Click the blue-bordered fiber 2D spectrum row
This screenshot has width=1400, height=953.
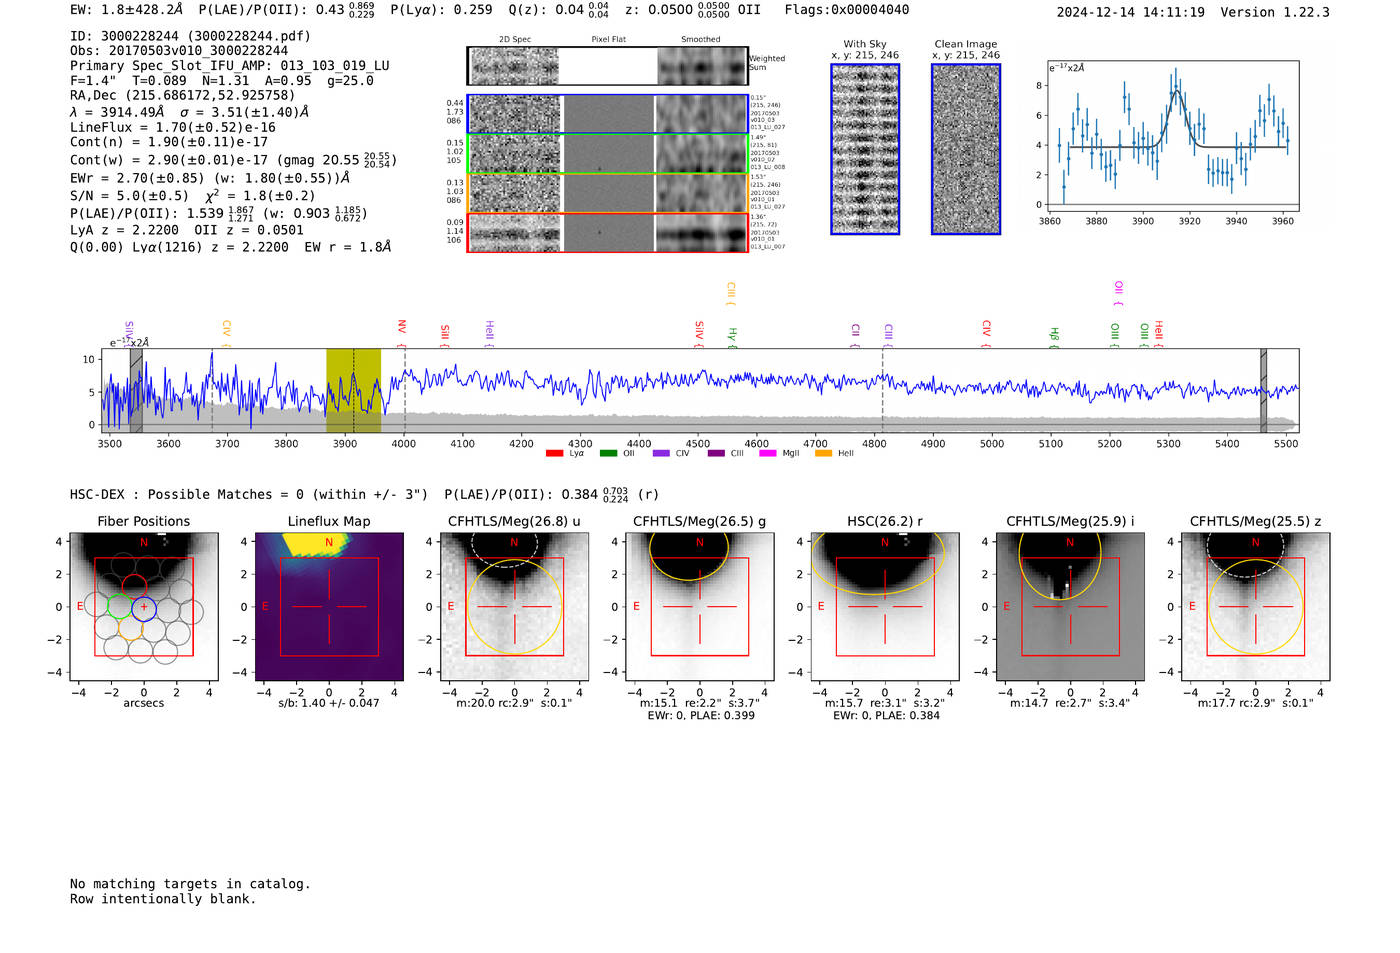click(608, 114)
